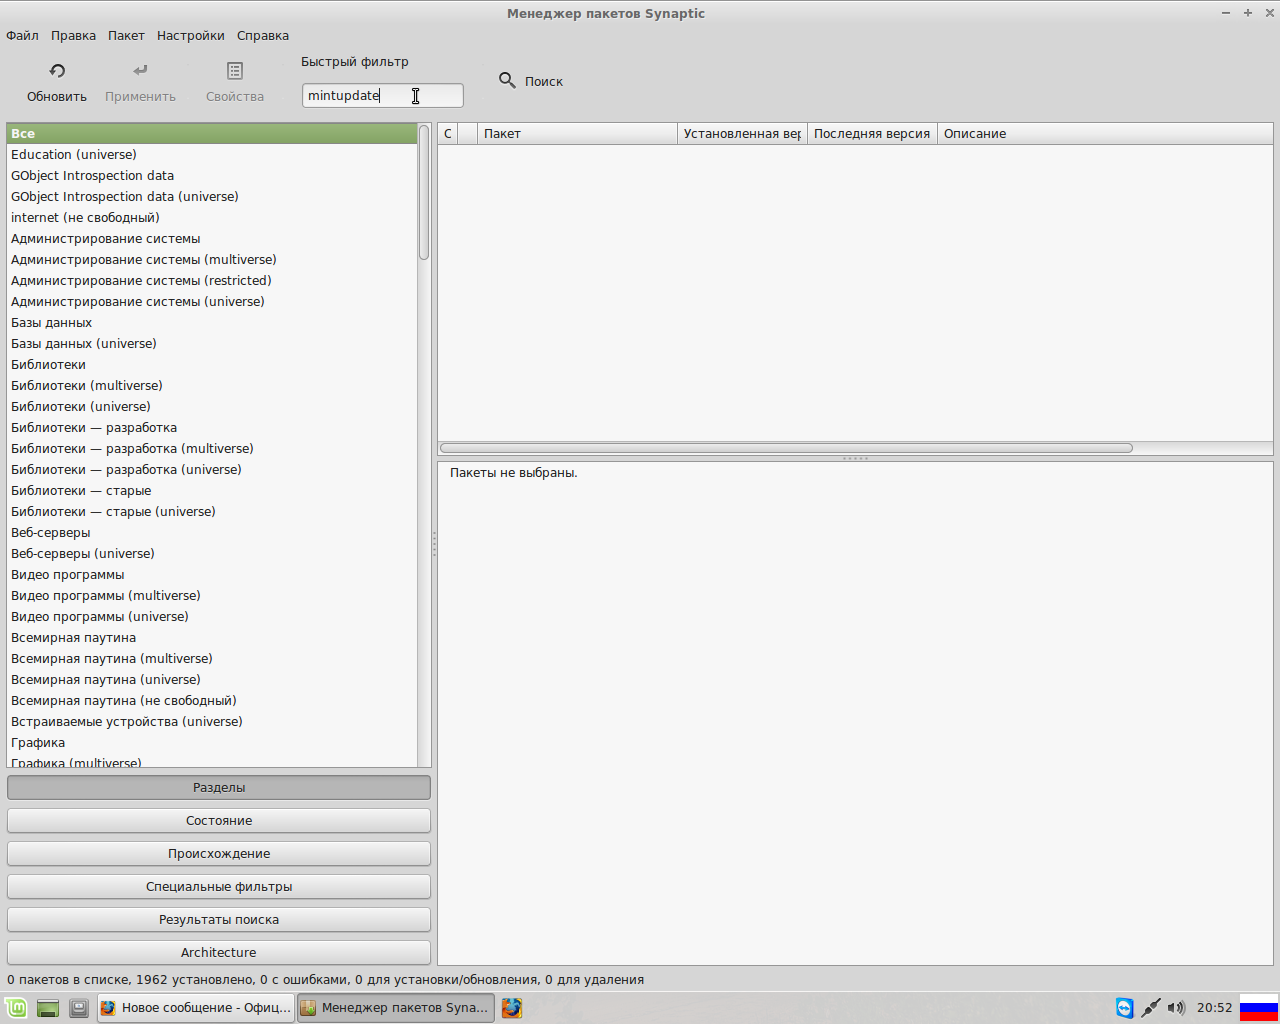Screen dimensions: 1280x1024
Task: Click the Russian flag keyboard layout indicator
Action: click(1258, 1008)
